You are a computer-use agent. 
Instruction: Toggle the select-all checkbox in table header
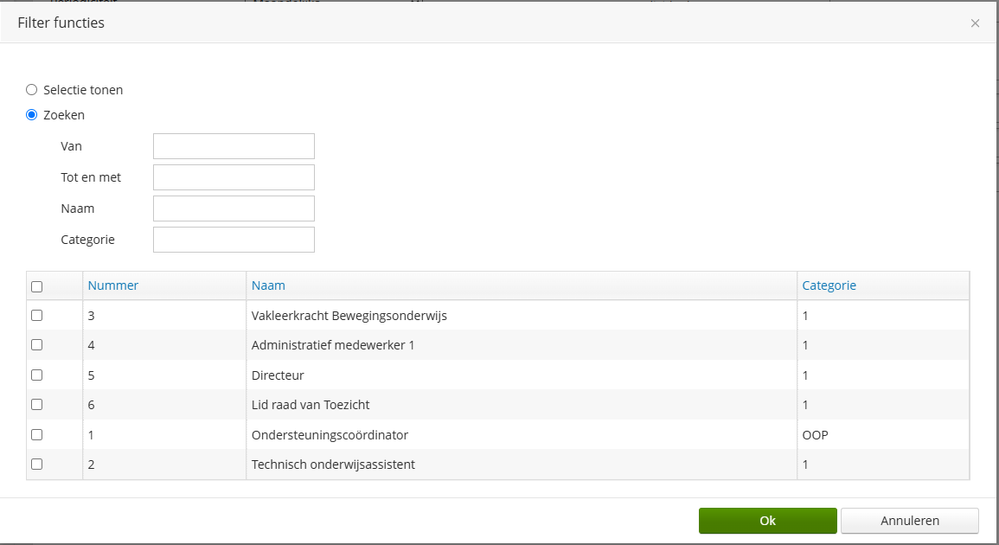point(37,286)
